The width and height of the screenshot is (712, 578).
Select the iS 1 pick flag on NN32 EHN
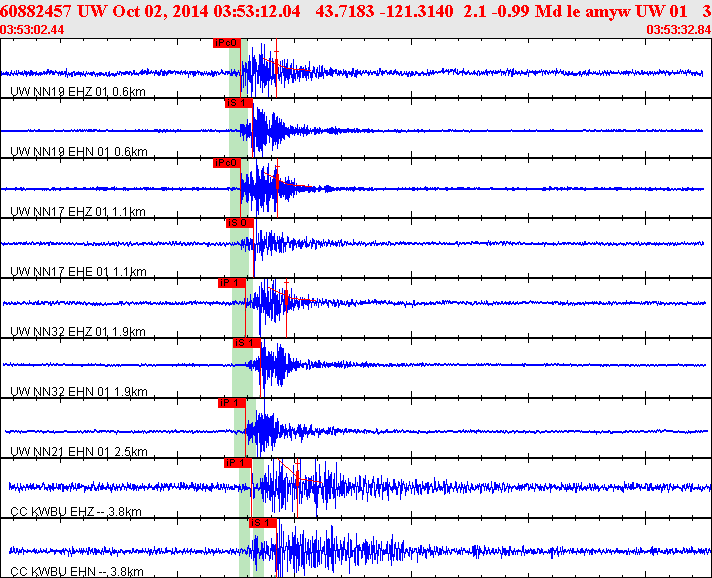[x=247, y=343]
